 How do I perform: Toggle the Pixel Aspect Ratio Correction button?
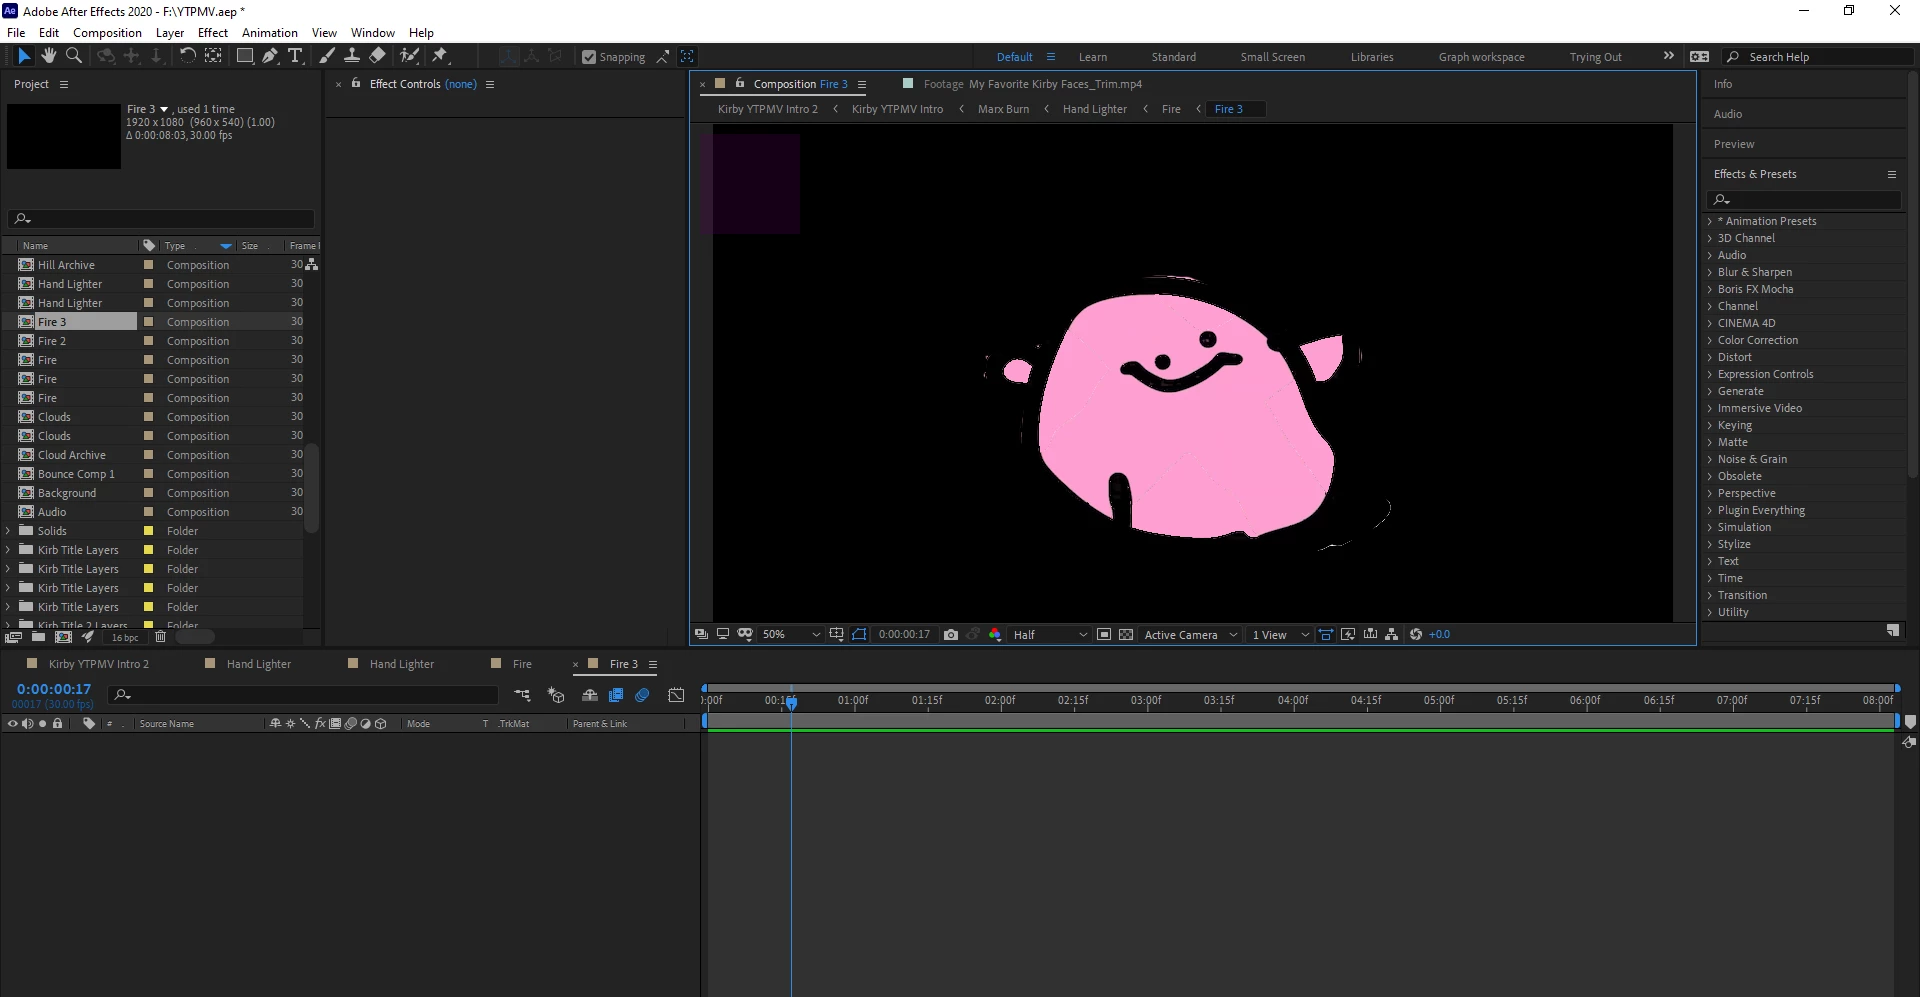click(1326, 634)
